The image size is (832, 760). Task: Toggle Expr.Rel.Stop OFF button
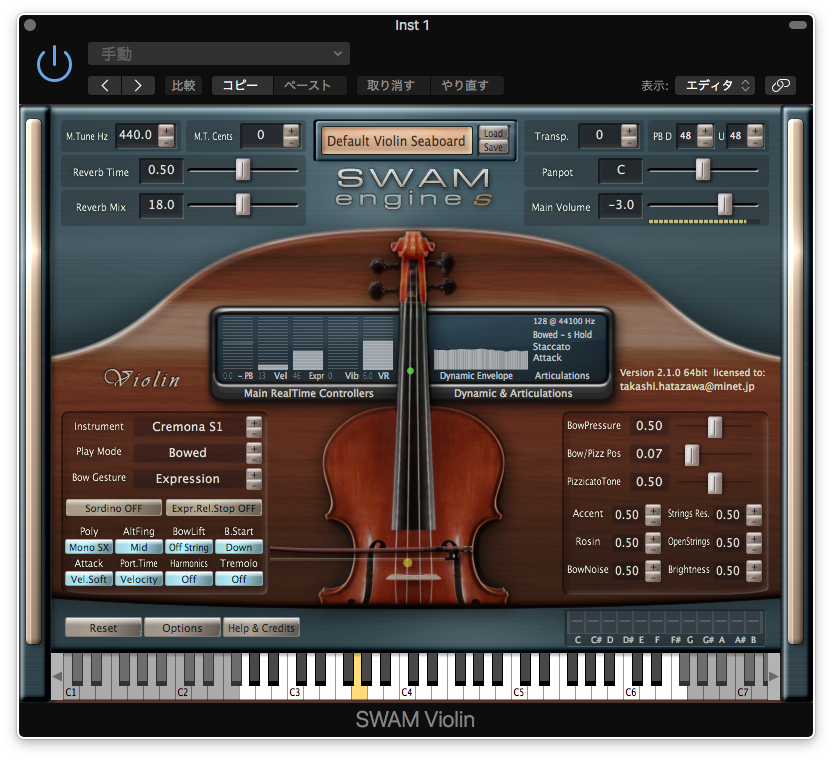(214, 508)
